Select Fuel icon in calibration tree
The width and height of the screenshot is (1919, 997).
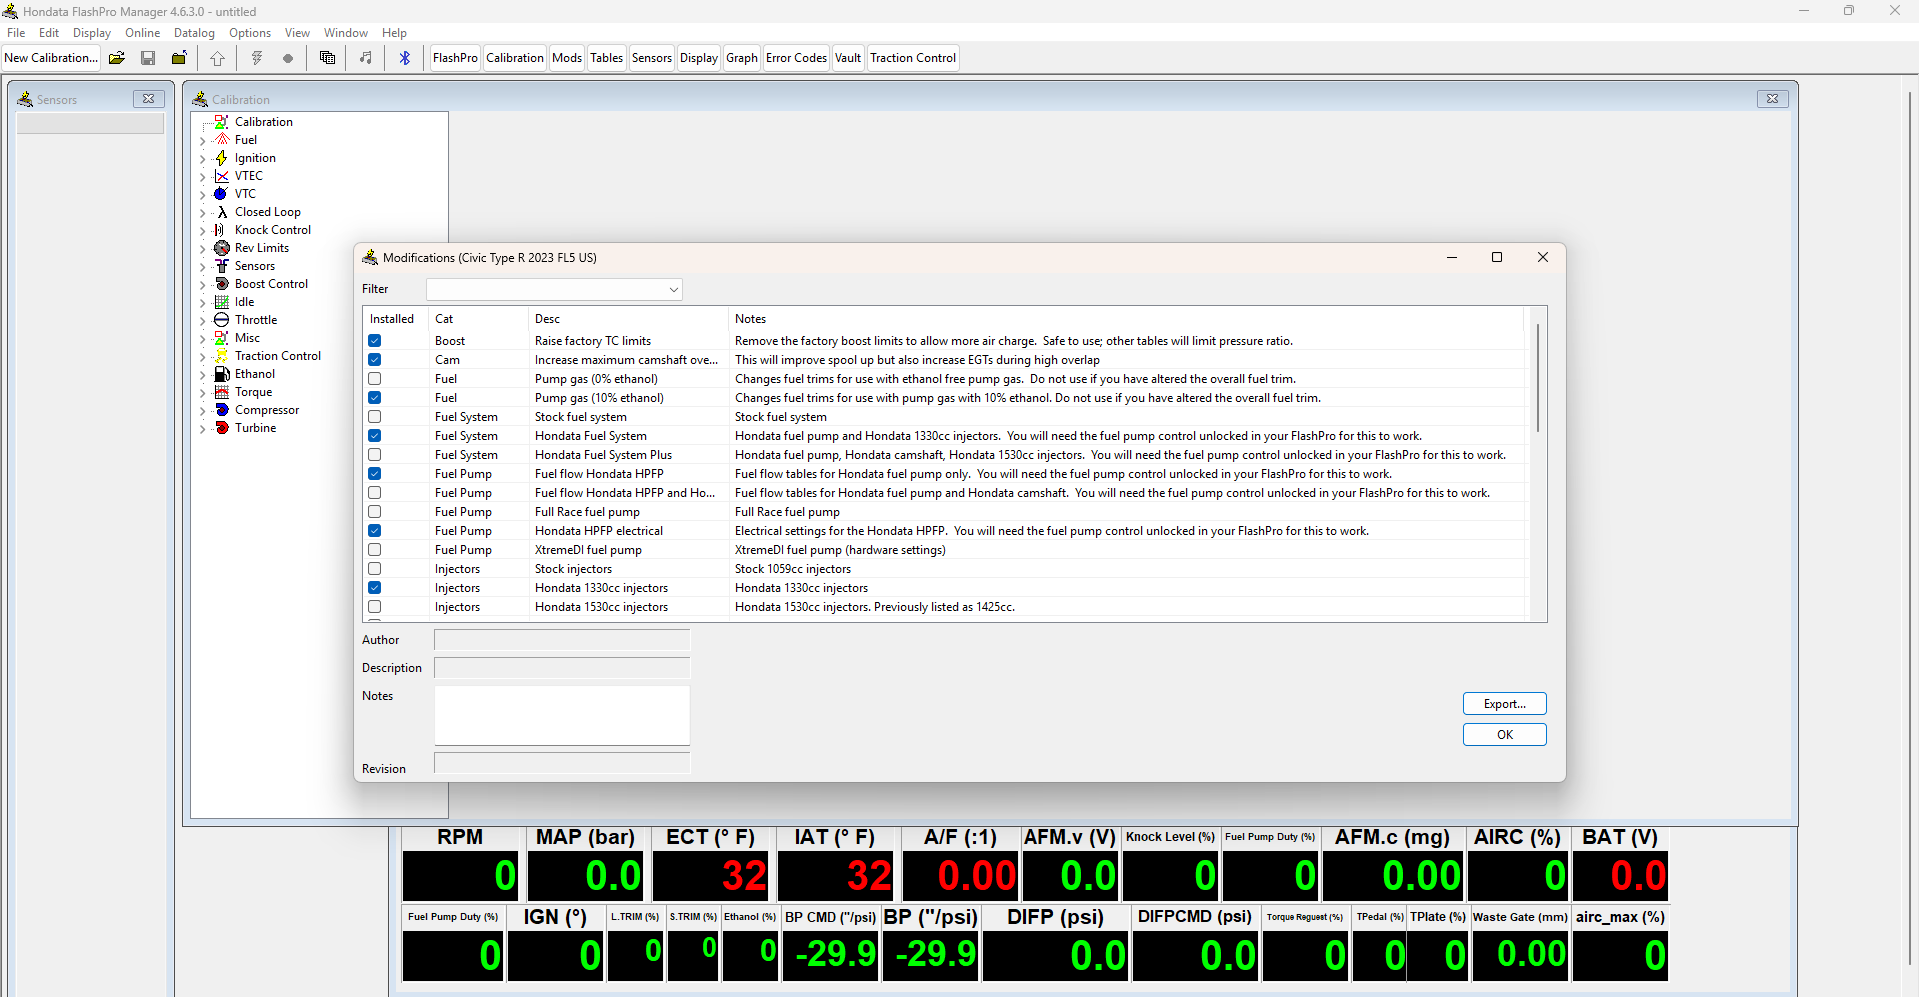point(222,140)
